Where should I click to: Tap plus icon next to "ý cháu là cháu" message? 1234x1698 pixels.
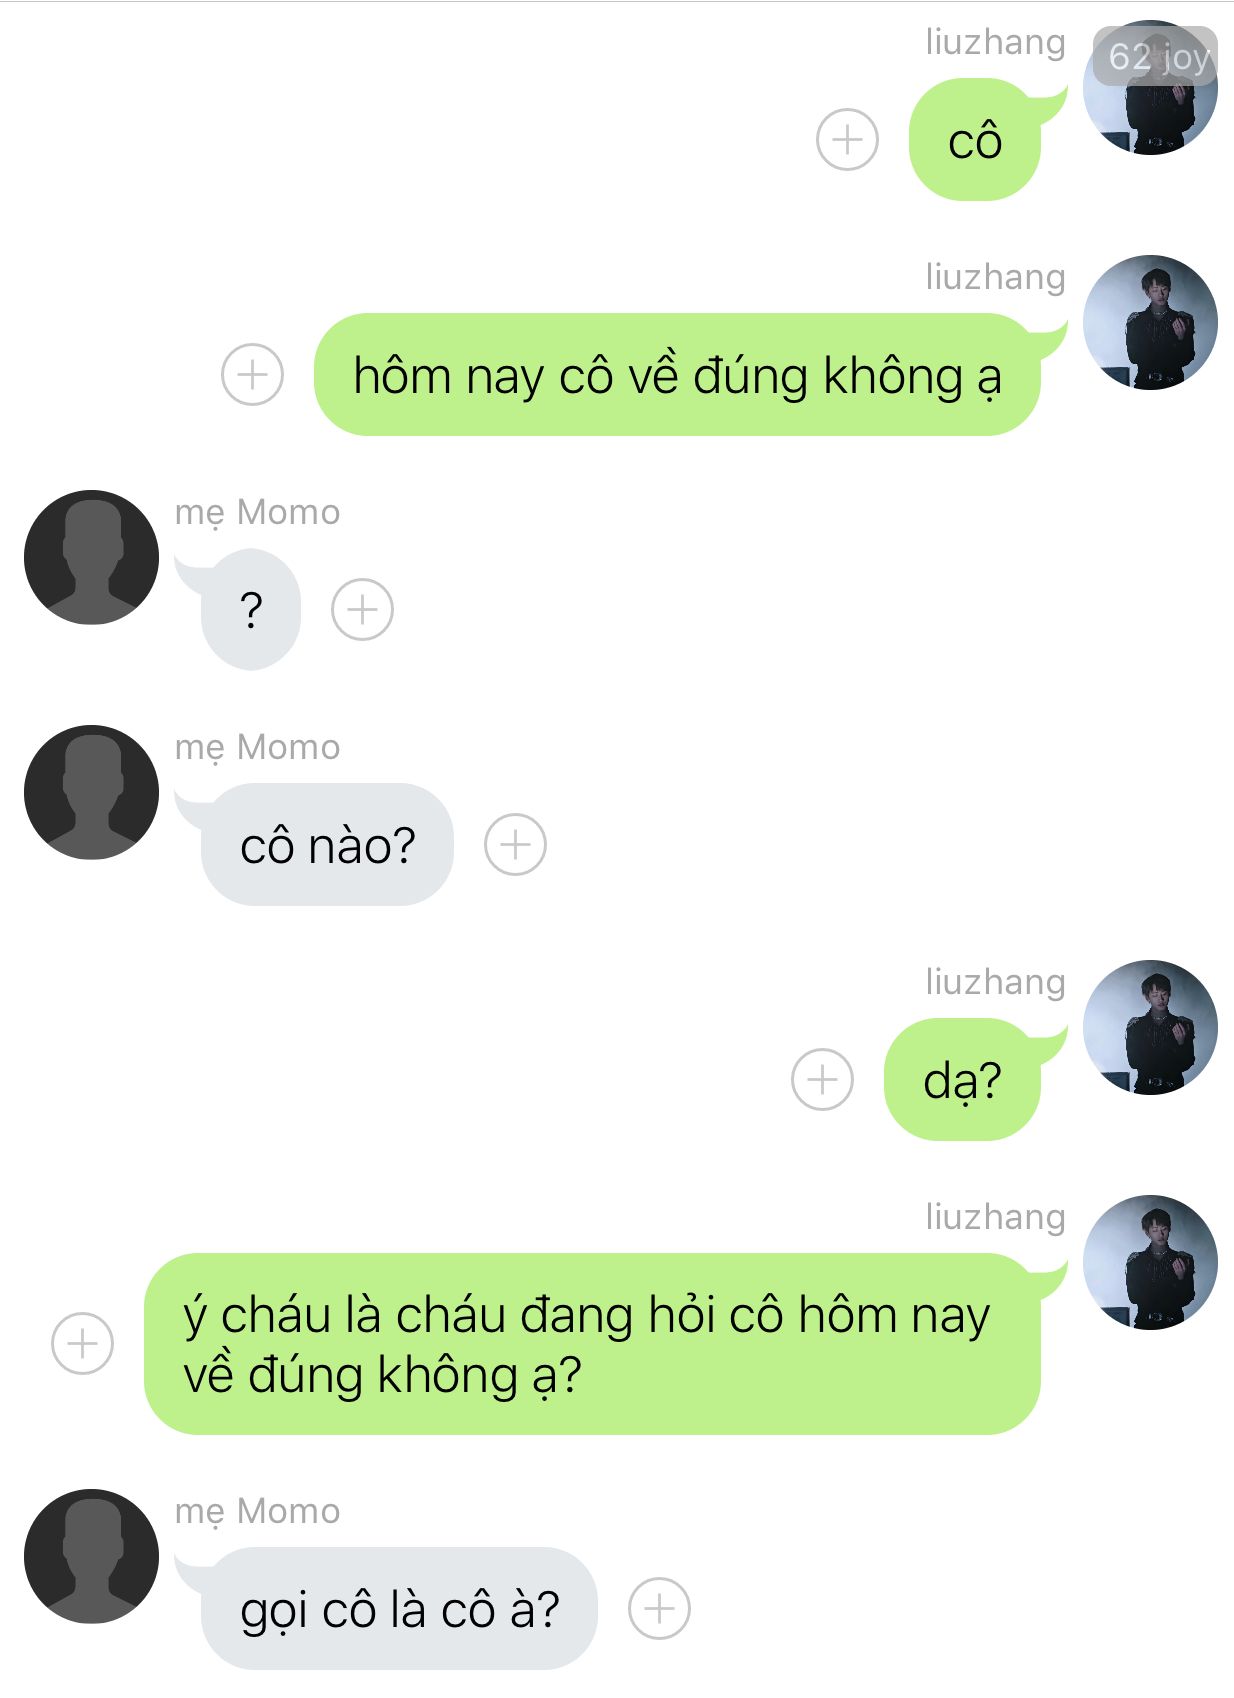point(82,1343)
